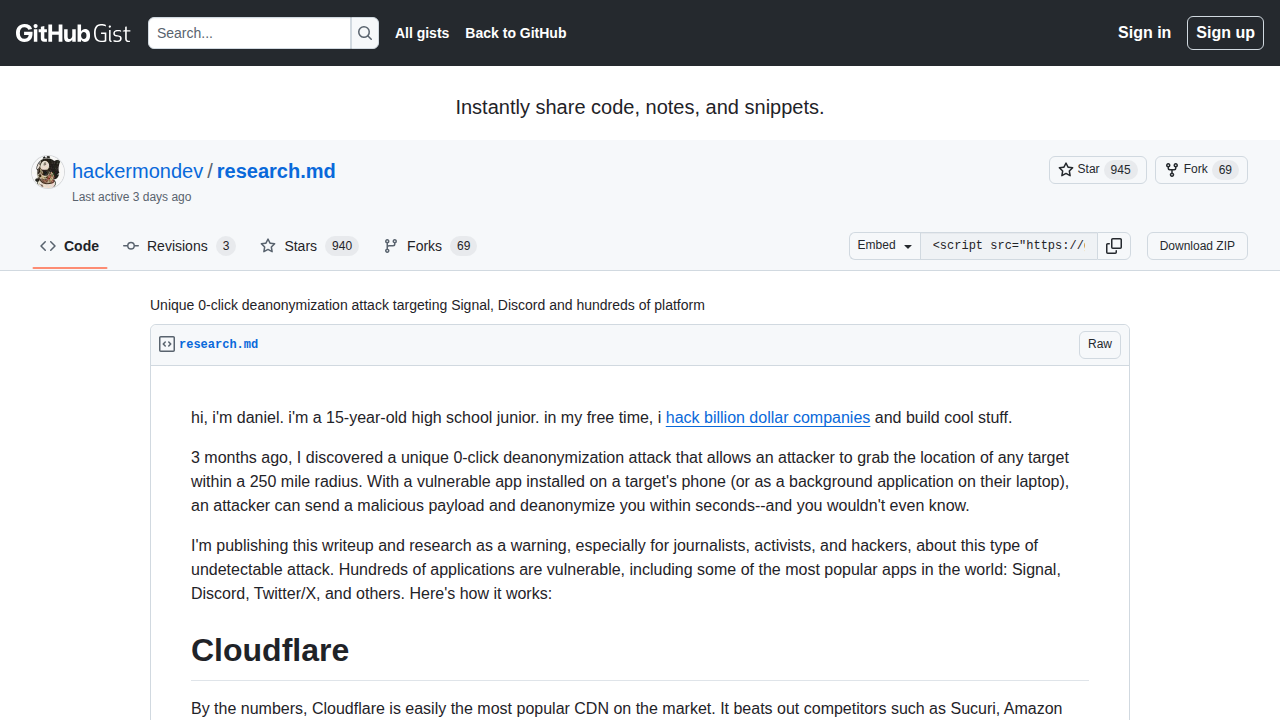The height and width of the screenshot is (720, 1280).
Task: Download the gist as ZIP
Action: (1197, 246)
